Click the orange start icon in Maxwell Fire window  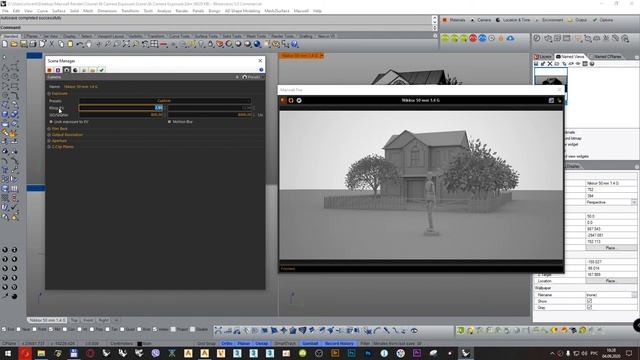click(x=283, y=100)
